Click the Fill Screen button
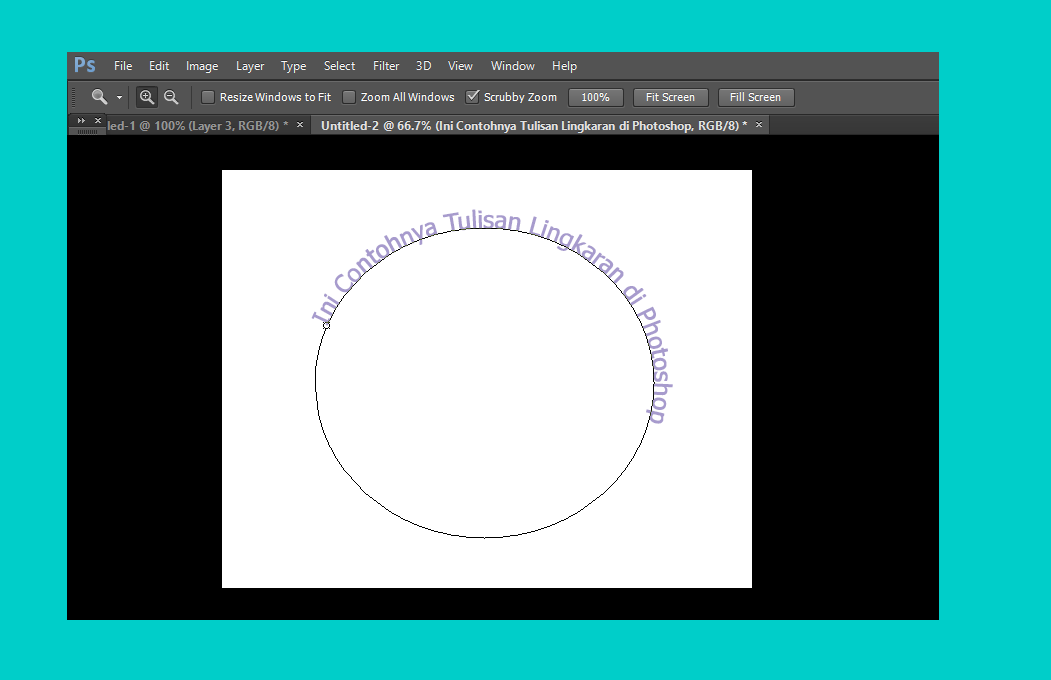Viewport: 1051px width, 680px height. 755,97
